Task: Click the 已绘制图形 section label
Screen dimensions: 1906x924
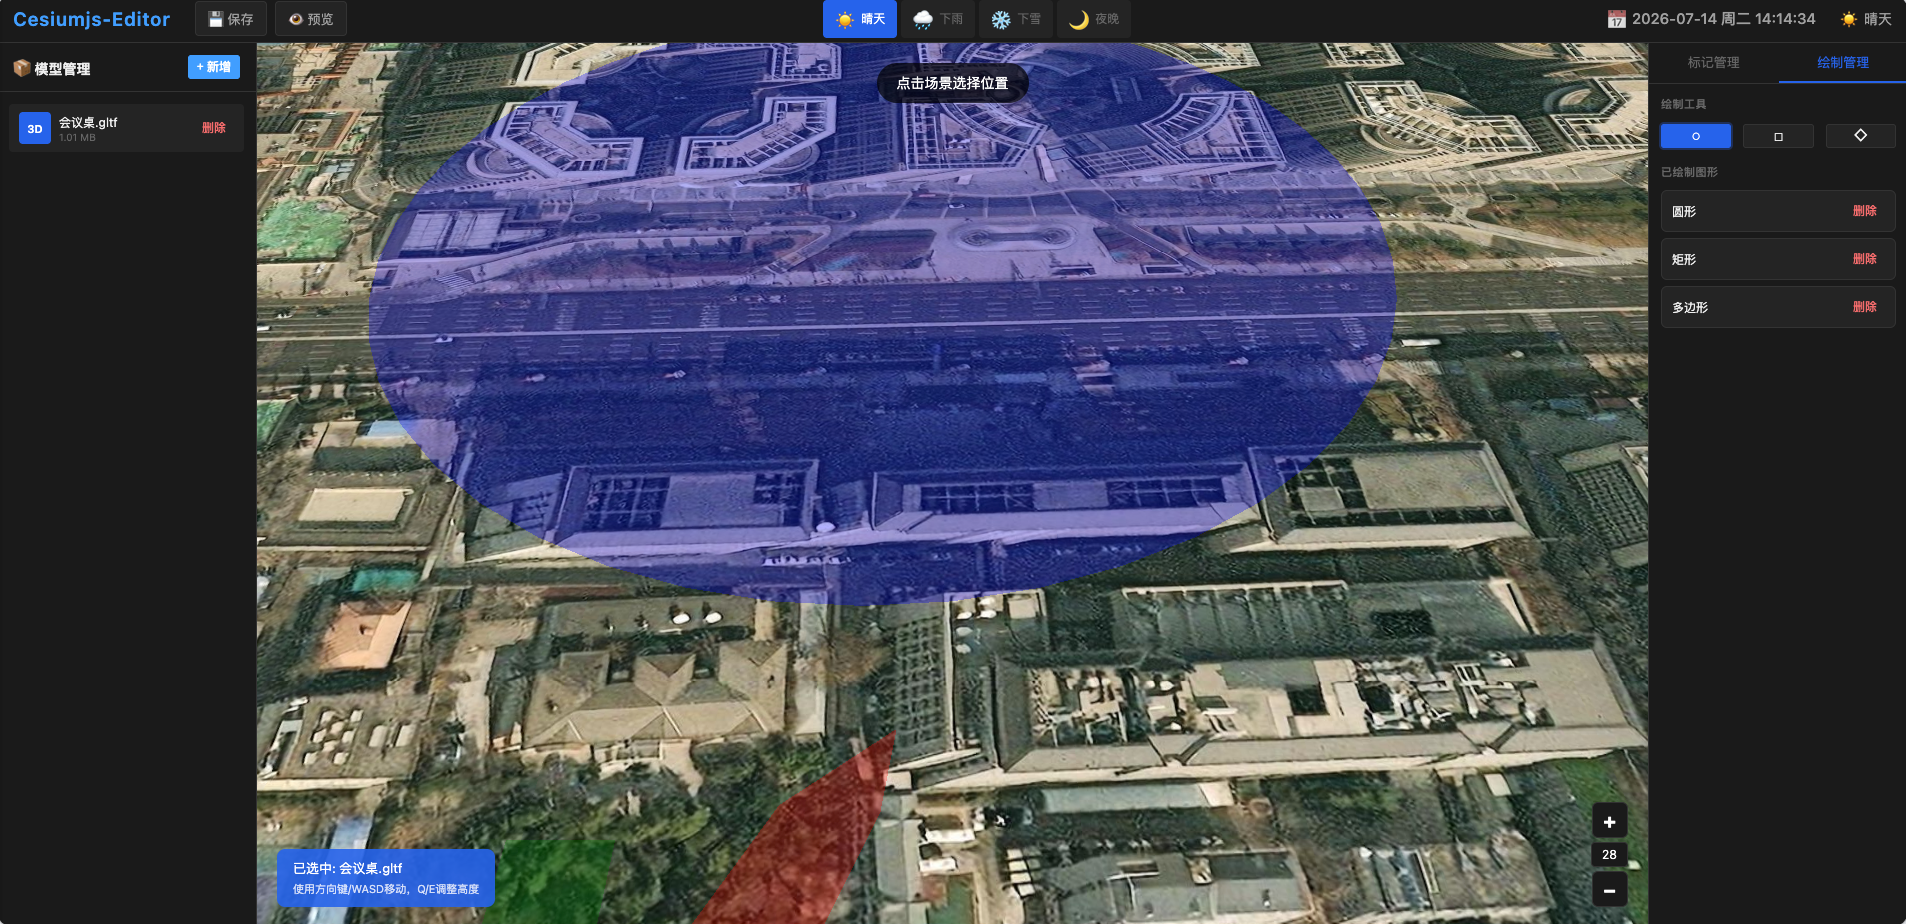Action: click(x=1690, y=172)
